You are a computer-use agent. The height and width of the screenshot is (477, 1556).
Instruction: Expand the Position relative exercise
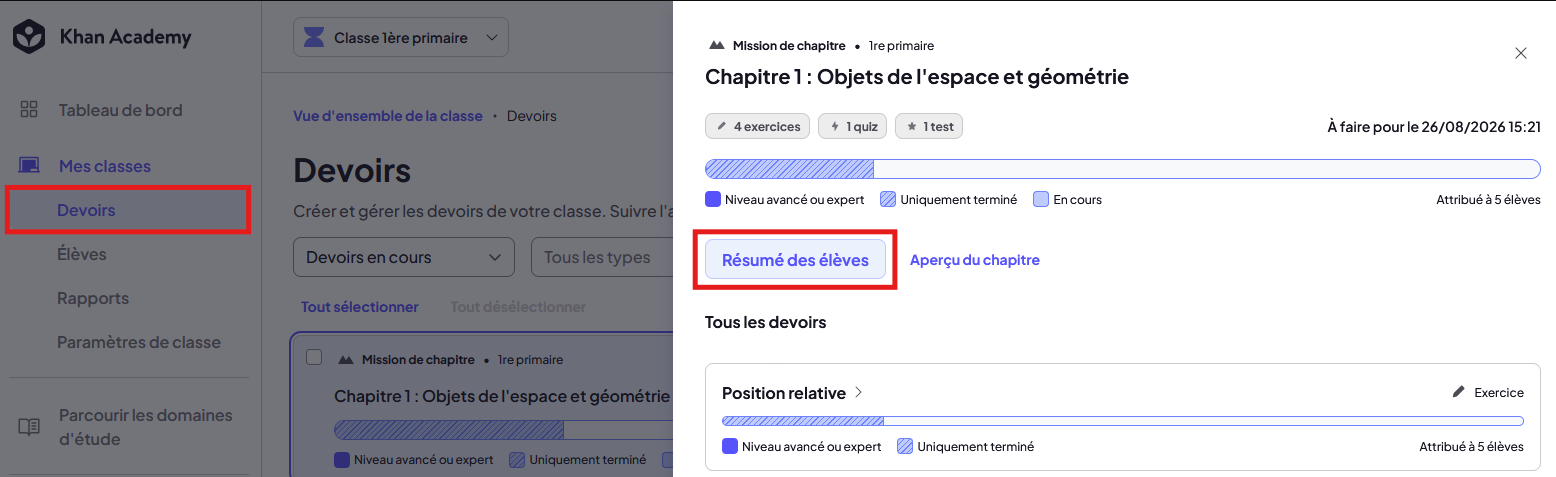(x=792, y=393)
